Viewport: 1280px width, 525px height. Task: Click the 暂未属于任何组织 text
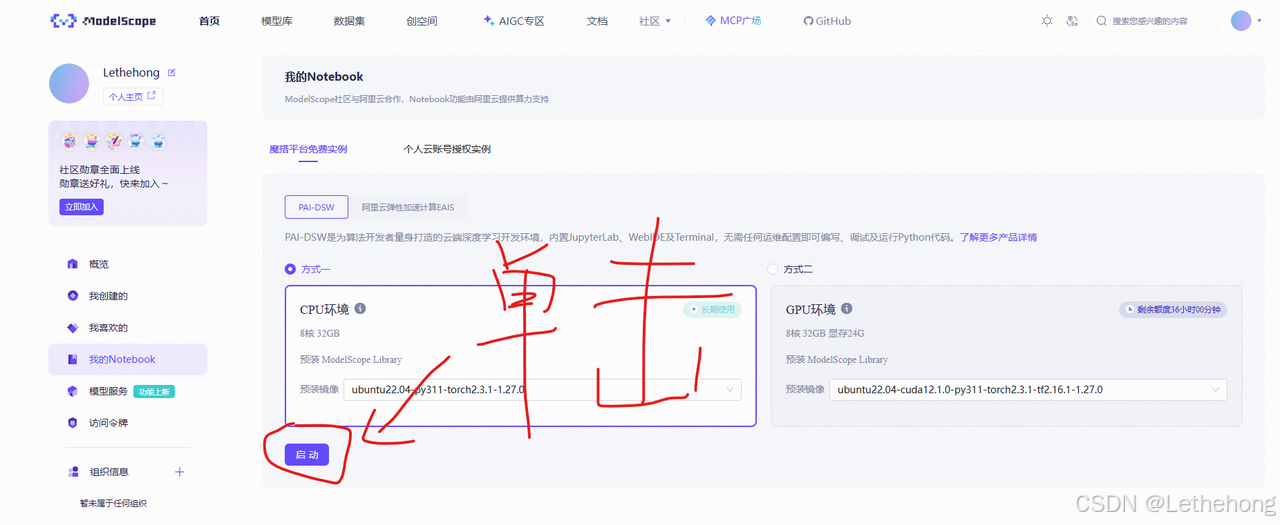114,503
